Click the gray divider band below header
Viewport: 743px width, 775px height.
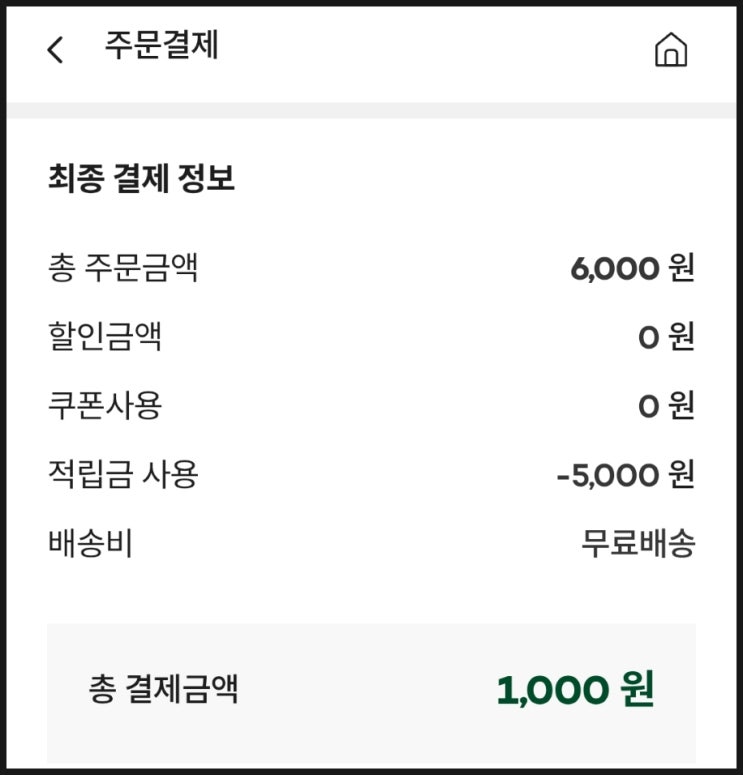click(x=371, y=110)
